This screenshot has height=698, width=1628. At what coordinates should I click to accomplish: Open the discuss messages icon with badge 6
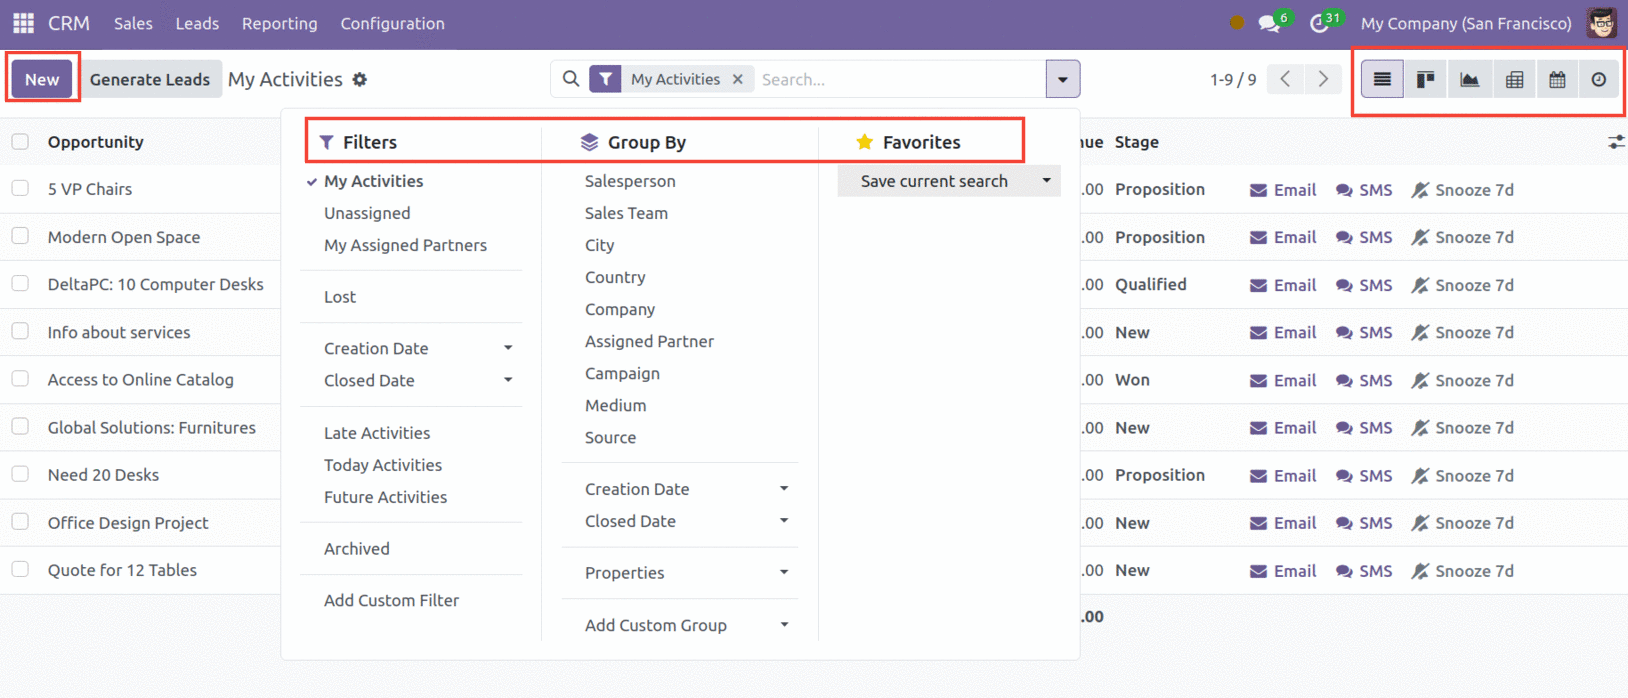click(x=1272, y=22)
